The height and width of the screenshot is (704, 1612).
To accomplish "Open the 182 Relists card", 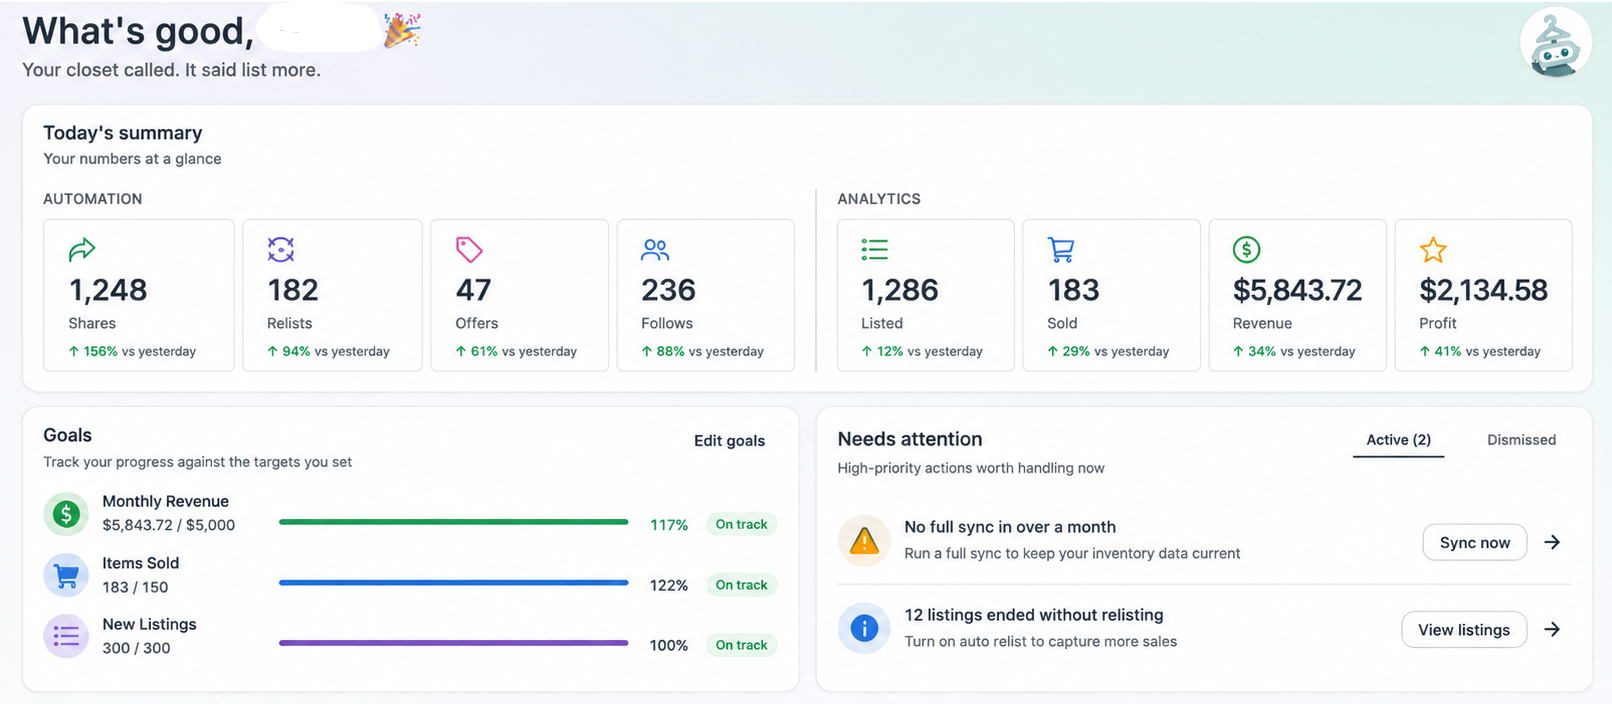I will [x=332, y=295].
